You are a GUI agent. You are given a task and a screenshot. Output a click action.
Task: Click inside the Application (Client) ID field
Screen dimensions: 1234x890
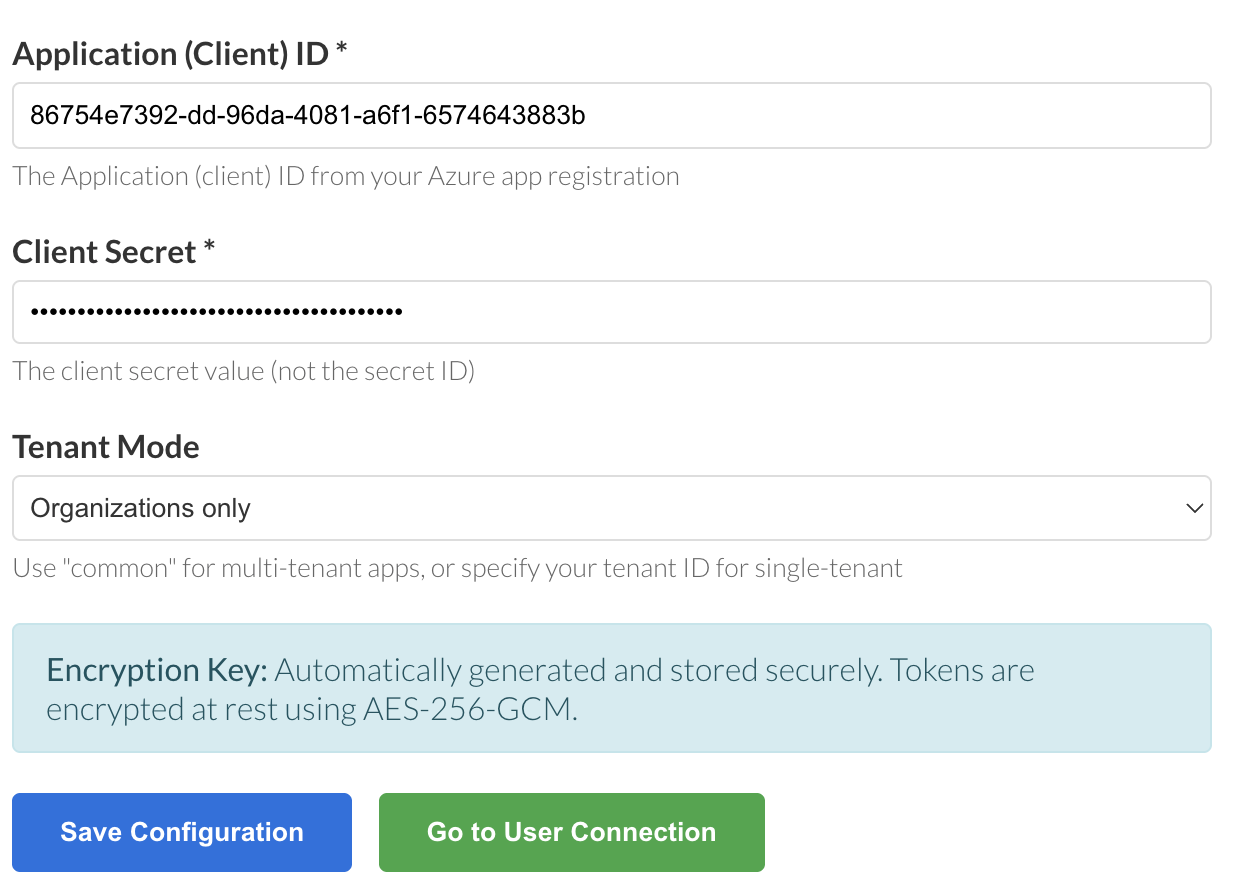coord(611,115)
